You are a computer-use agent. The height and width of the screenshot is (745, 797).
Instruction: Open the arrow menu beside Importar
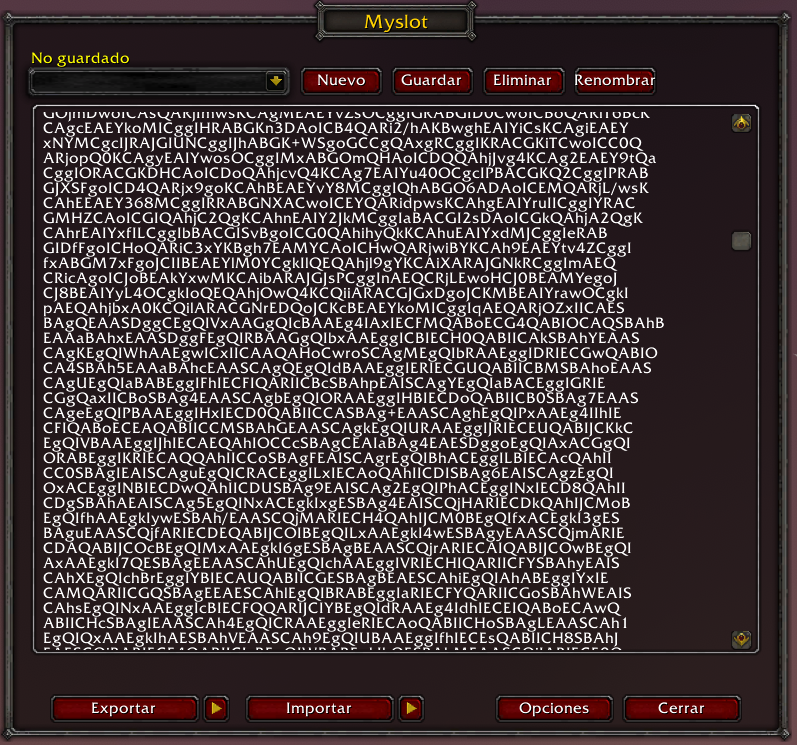pyautogui.click(x=410, y=708)
